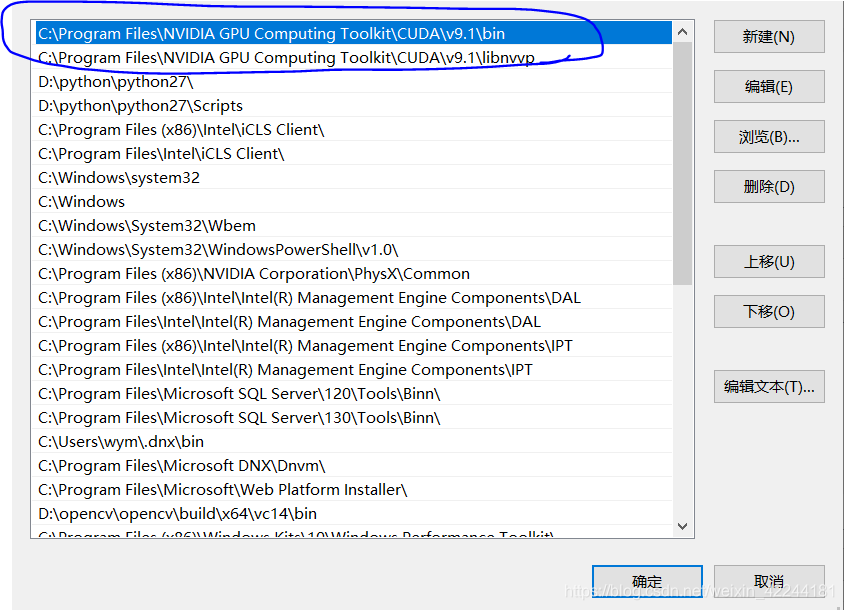The height and width of the screenshot is (610, 844).
Task: Select the WindowsPowerShell\v1.0\ entry
Action: [x=354, y=249]
